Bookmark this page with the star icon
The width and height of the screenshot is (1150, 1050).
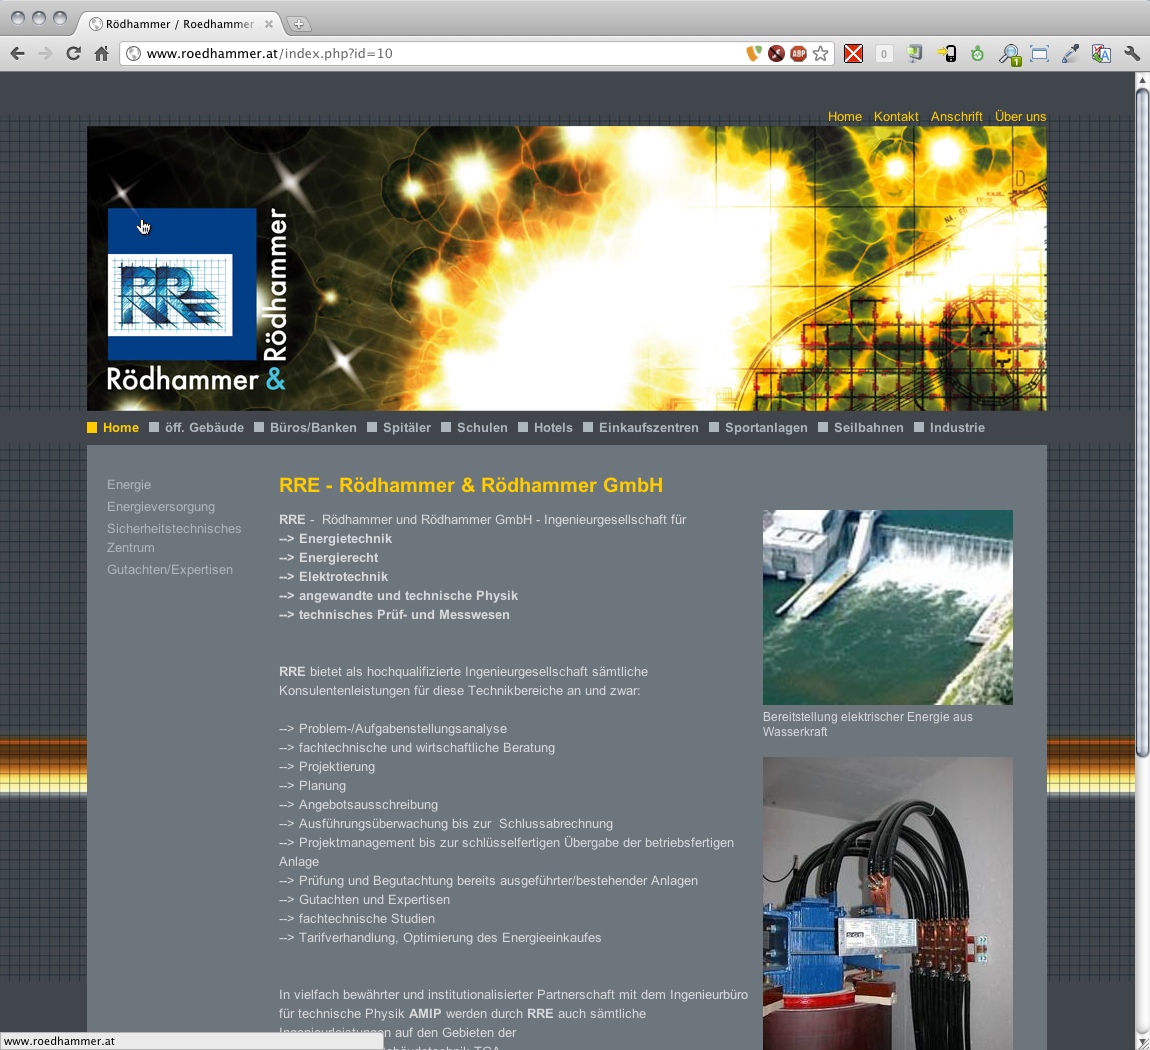tap(821, 54)
